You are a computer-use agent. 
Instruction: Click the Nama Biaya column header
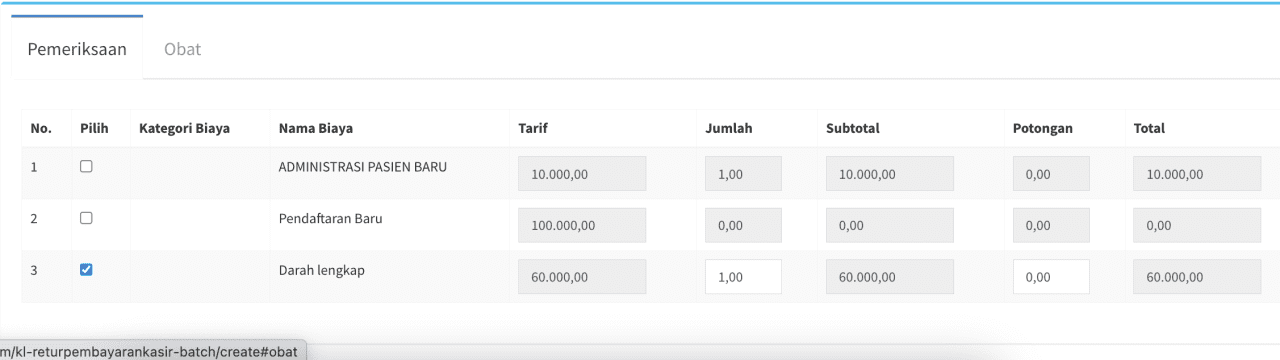click(315, 128)
